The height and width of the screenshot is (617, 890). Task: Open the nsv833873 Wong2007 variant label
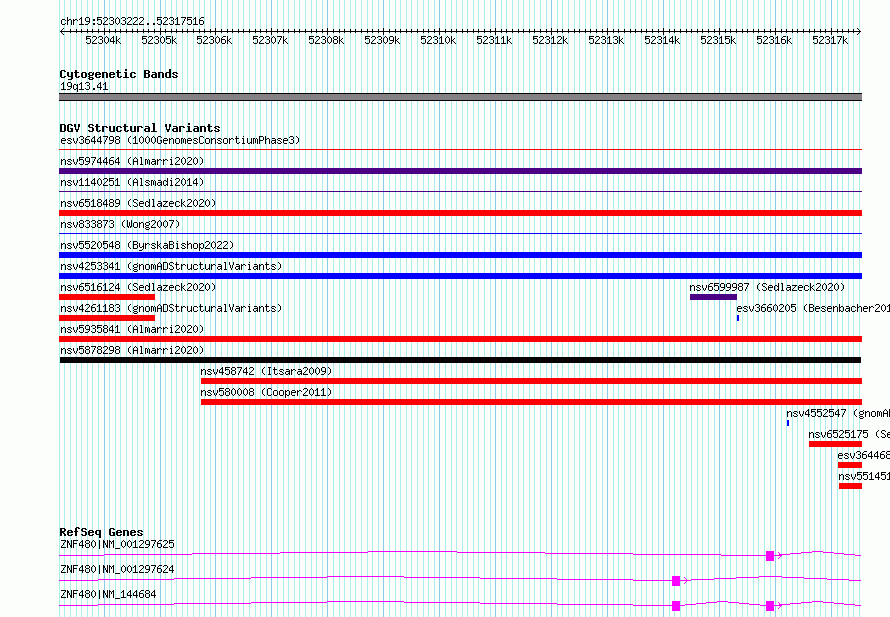tap(120, 224)
